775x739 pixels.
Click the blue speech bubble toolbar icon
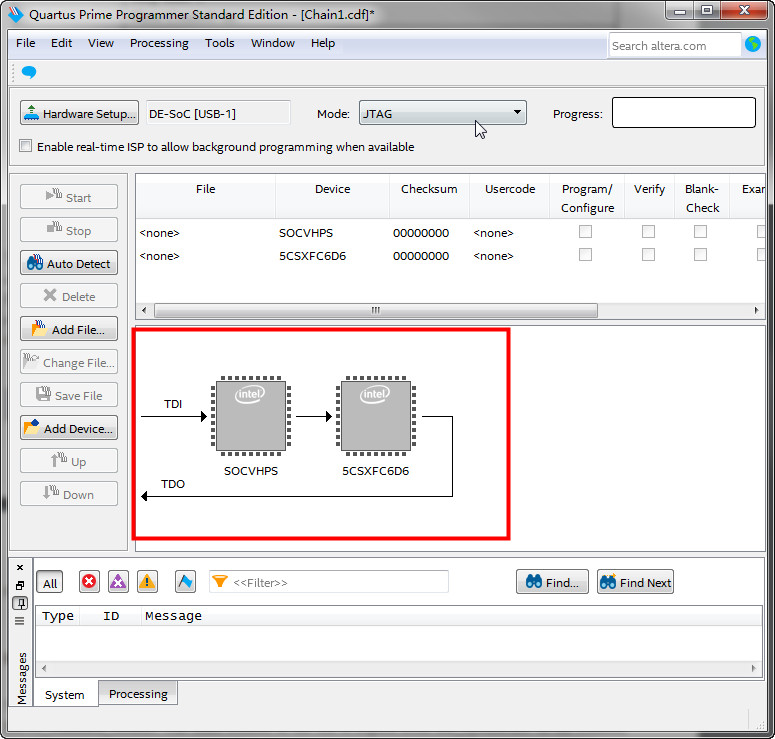tap(29, 72)
